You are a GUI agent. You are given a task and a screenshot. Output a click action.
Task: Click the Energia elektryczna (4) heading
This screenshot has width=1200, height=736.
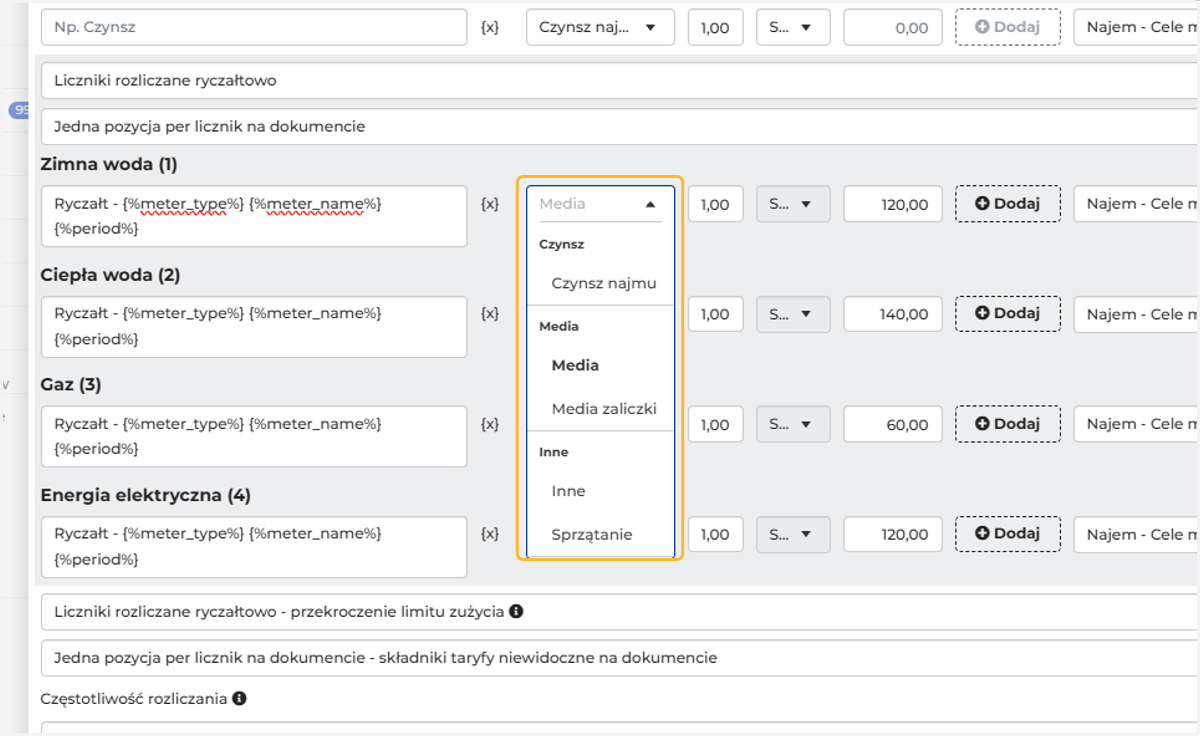tap(146, 494)
